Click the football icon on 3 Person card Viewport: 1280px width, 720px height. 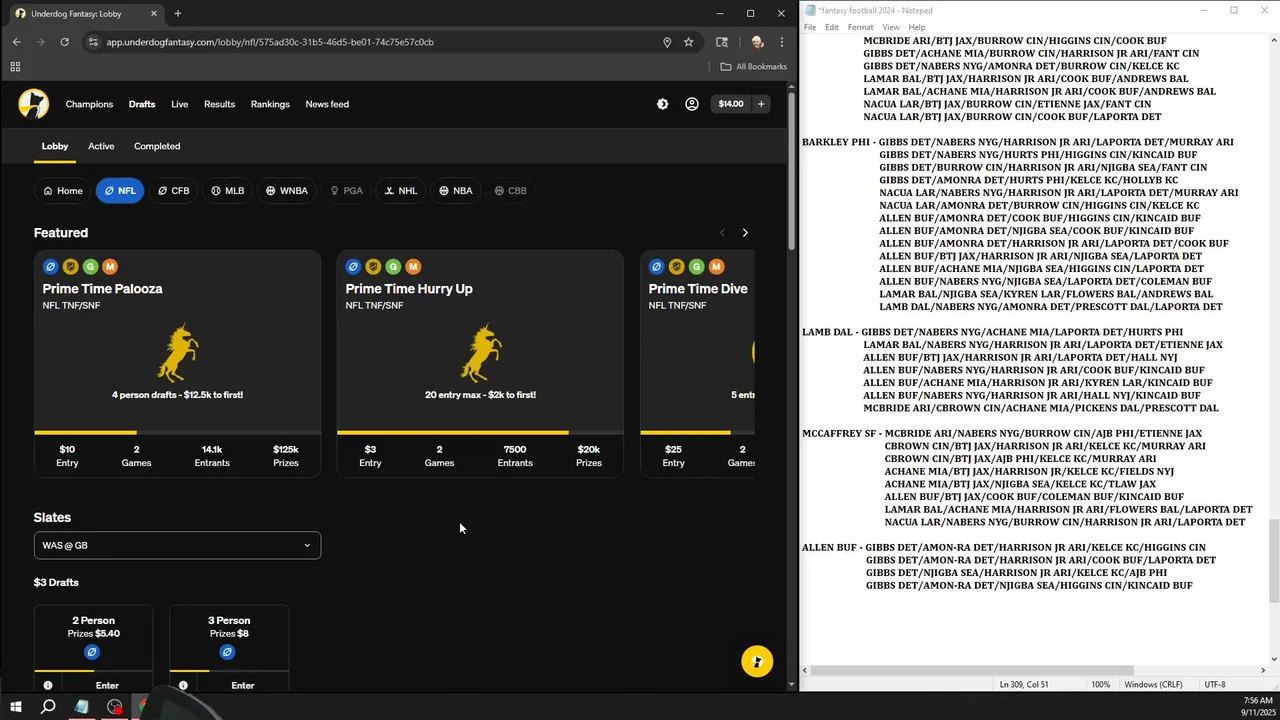(227, 652)
